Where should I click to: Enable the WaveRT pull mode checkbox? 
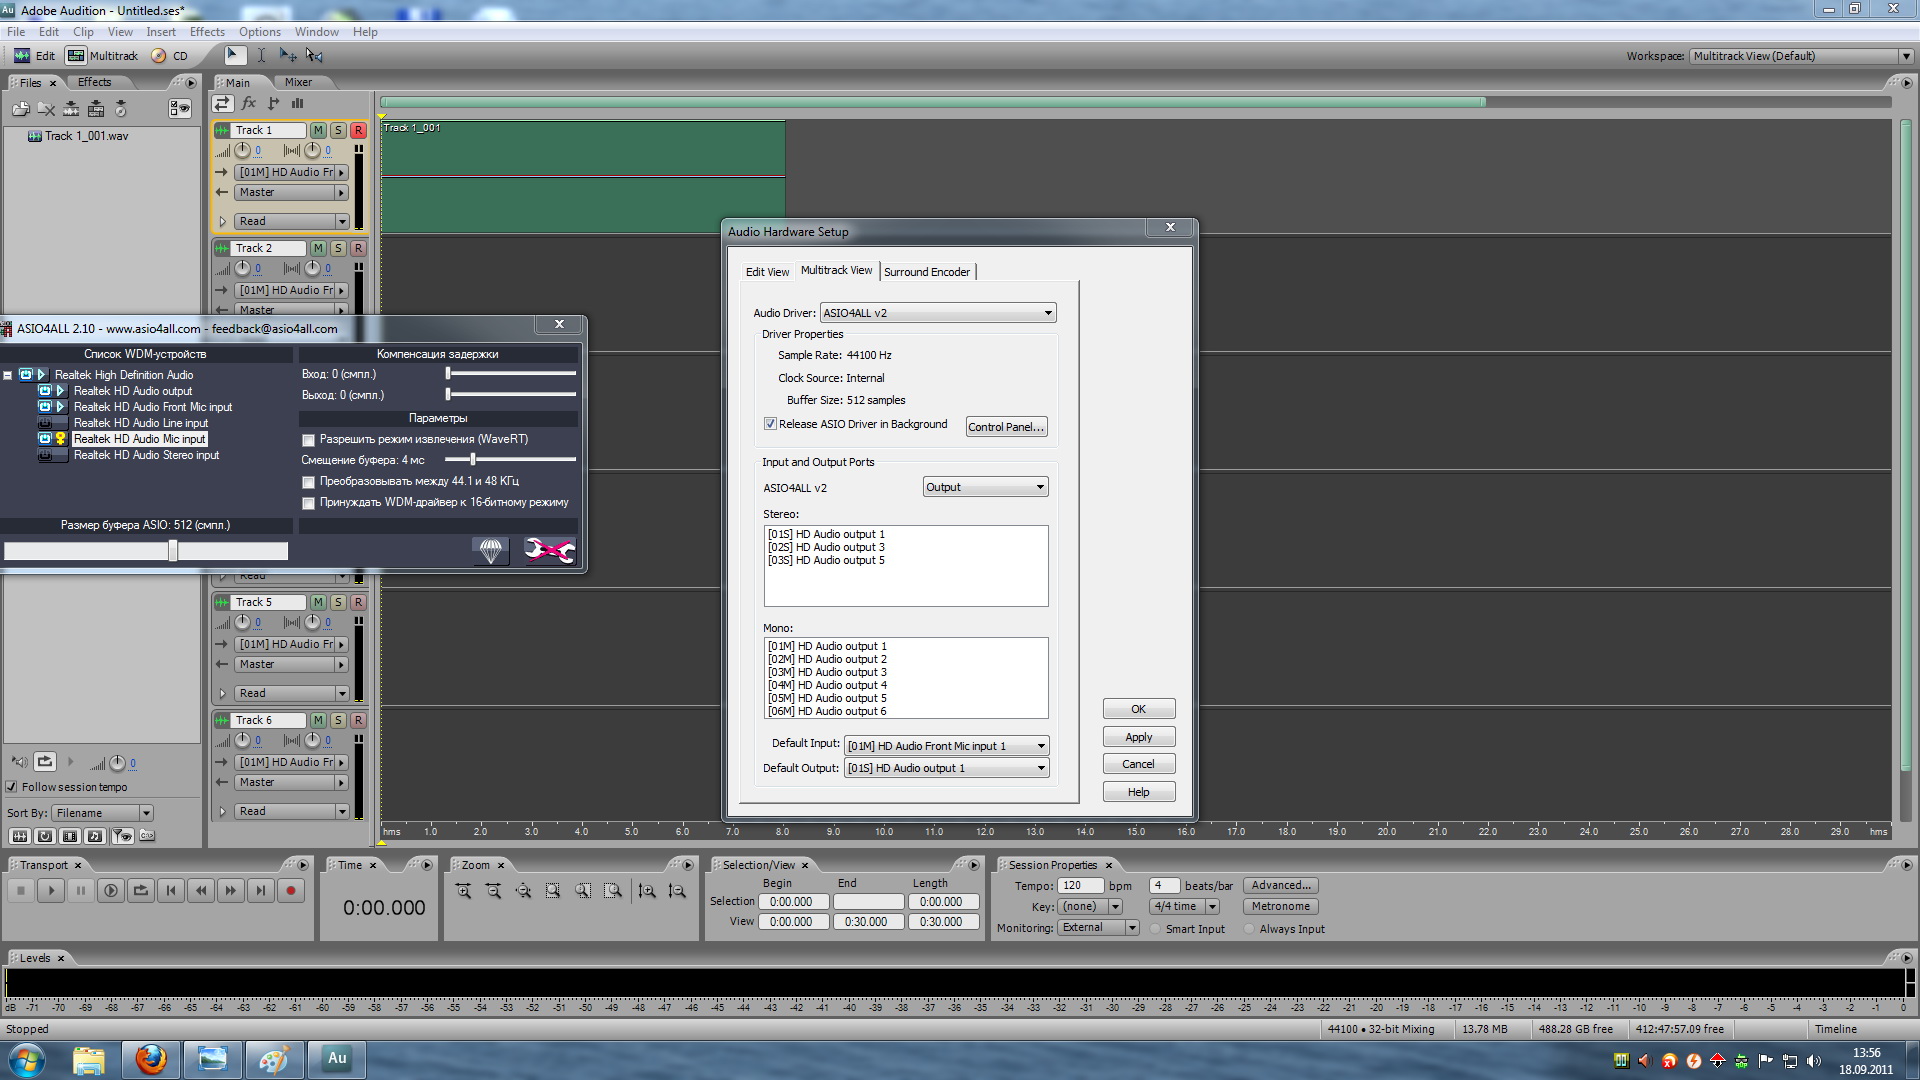[308, 440]
